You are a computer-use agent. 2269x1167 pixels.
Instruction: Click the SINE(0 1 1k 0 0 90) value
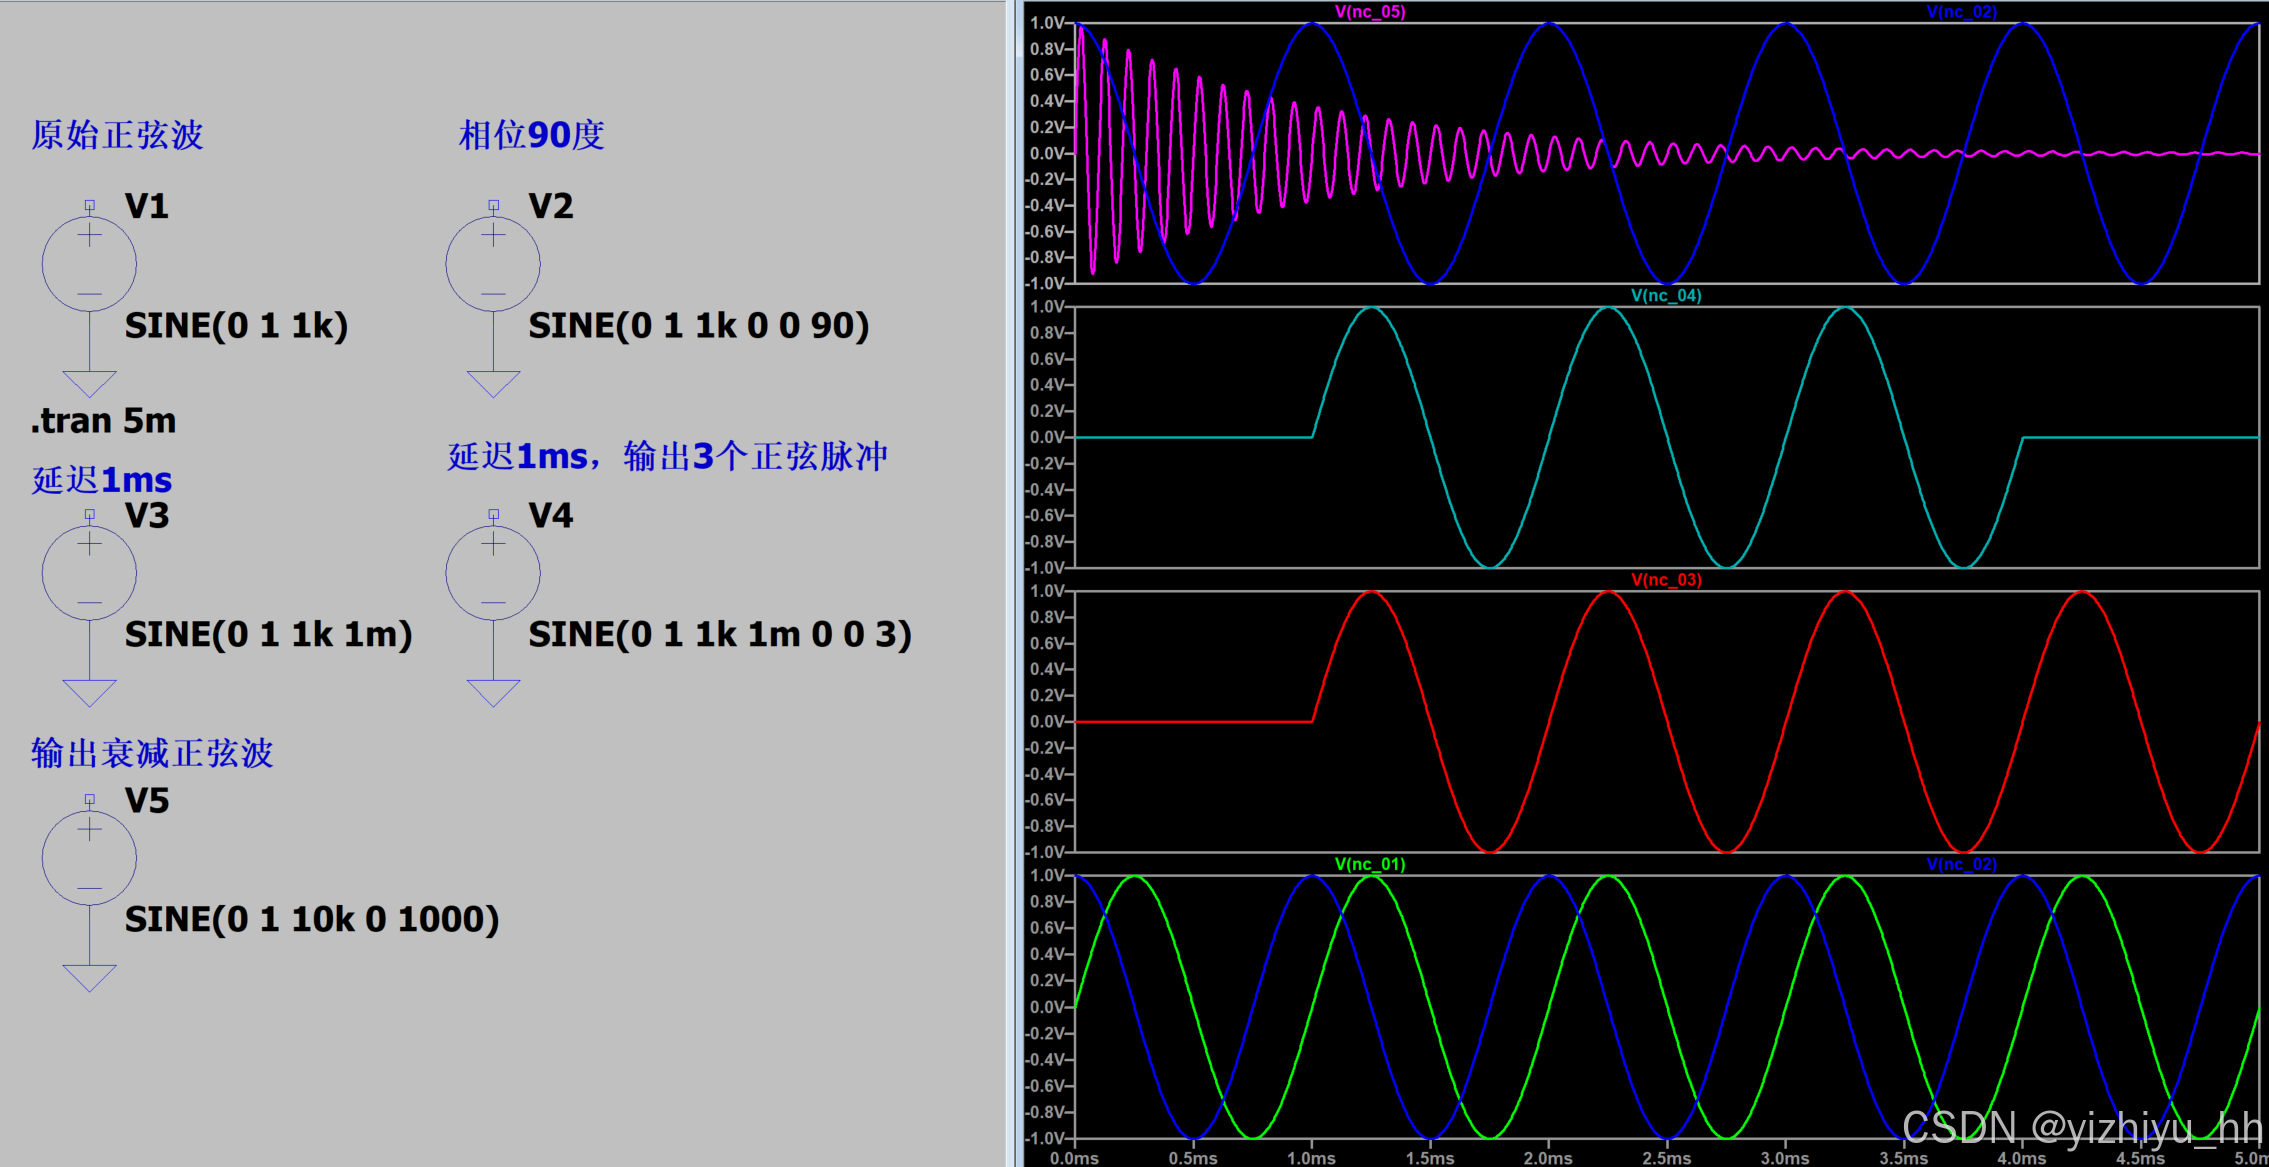[698, 326]
